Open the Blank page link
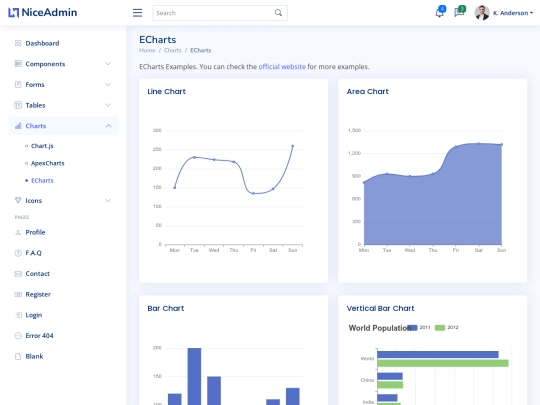The width and height of the screenshot is (540, 405). coord(63,356)
